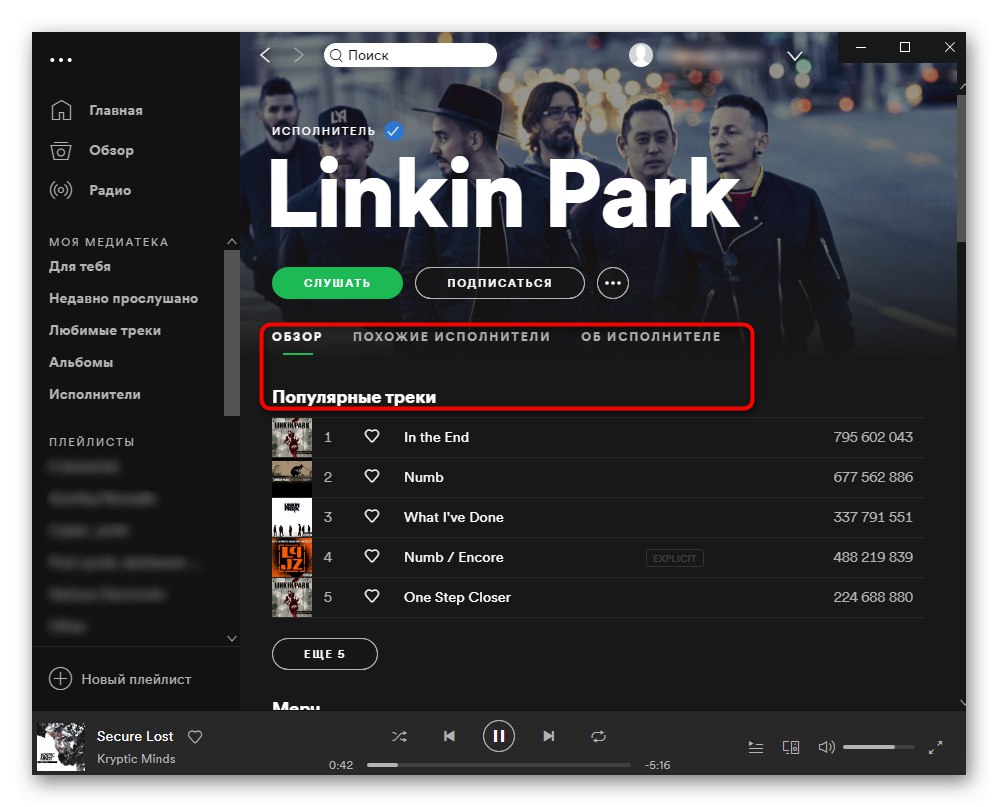Viewport: 998px width, 807px height.
Task: Click Numb album cover thumbnail
Action: pos(292,477)
